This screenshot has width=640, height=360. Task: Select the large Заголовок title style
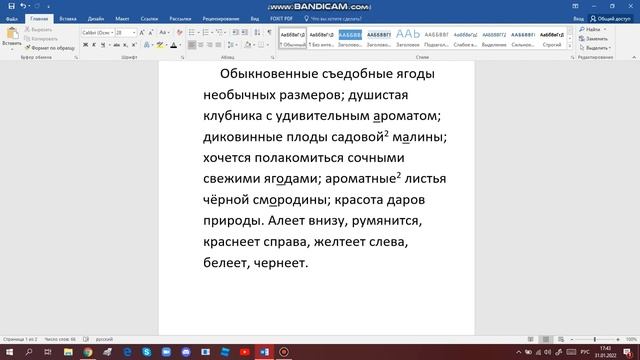408,38
